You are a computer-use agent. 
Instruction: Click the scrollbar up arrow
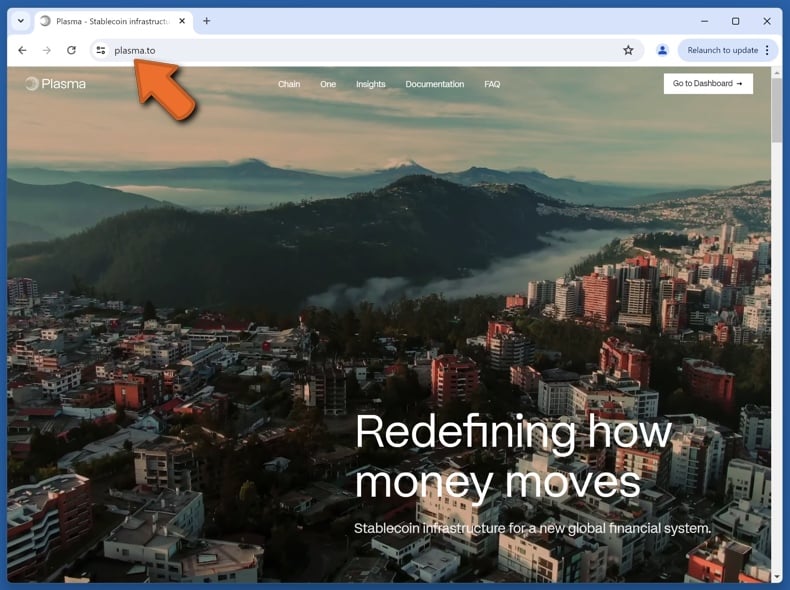point(776,73)
